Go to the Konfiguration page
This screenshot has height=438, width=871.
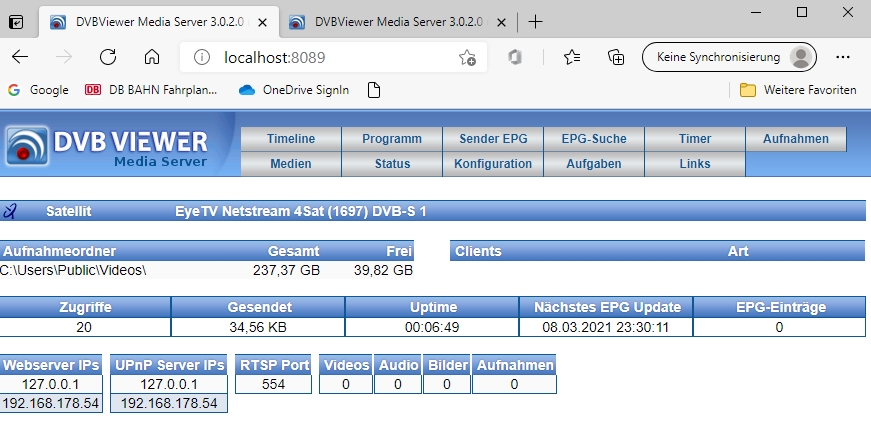tap(493, 164)
